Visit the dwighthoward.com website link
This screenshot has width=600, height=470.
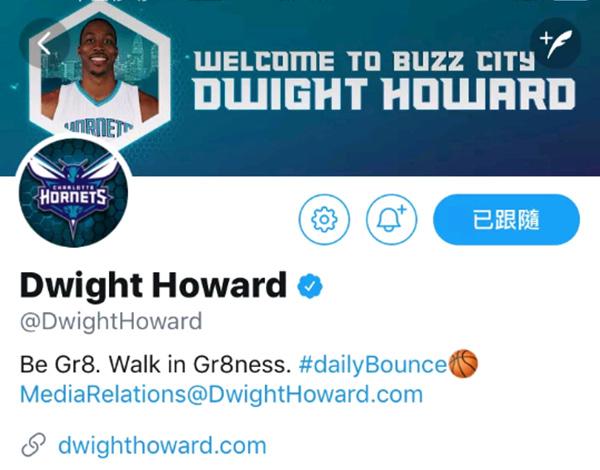[162, 446]
